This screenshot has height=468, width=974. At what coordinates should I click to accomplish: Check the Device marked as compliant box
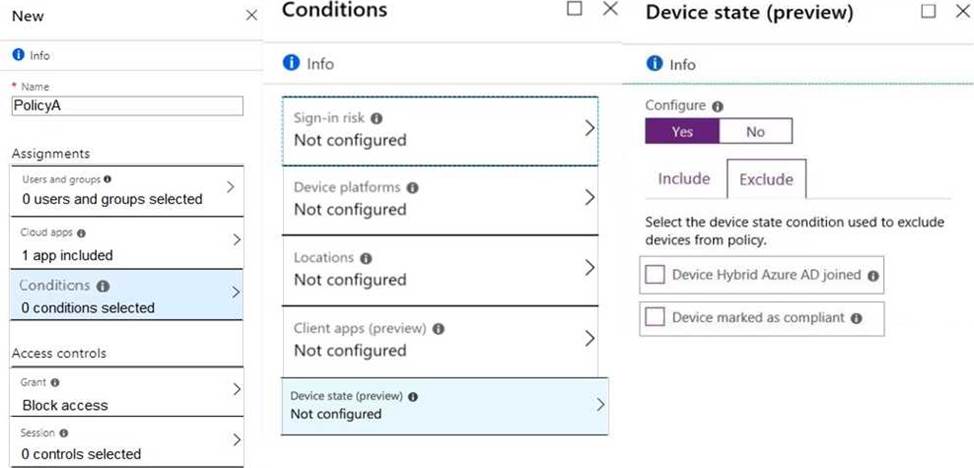(655, 318)
